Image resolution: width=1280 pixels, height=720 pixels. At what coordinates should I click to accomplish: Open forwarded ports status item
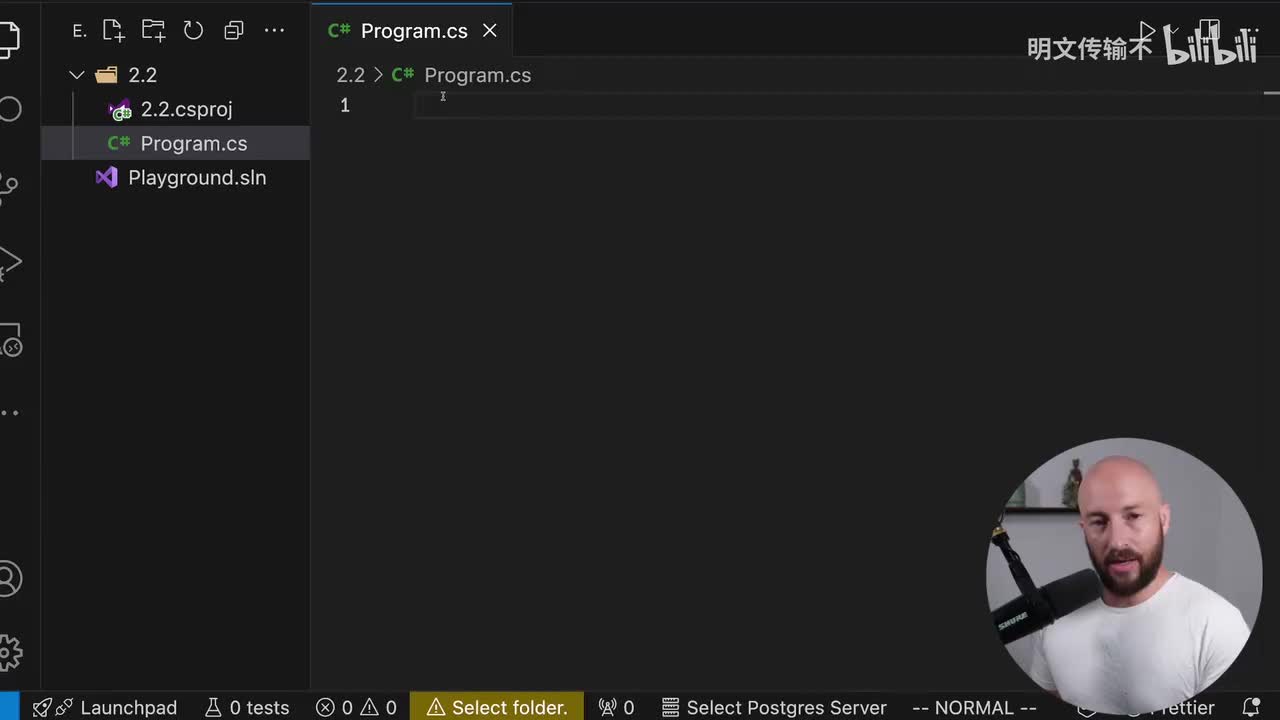(x=616, y=707)
